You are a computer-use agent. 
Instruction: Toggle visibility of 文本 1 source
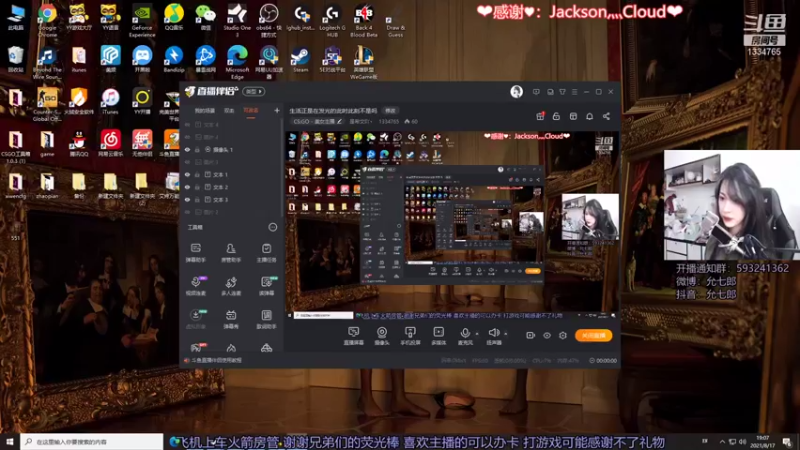coord(187,174)
